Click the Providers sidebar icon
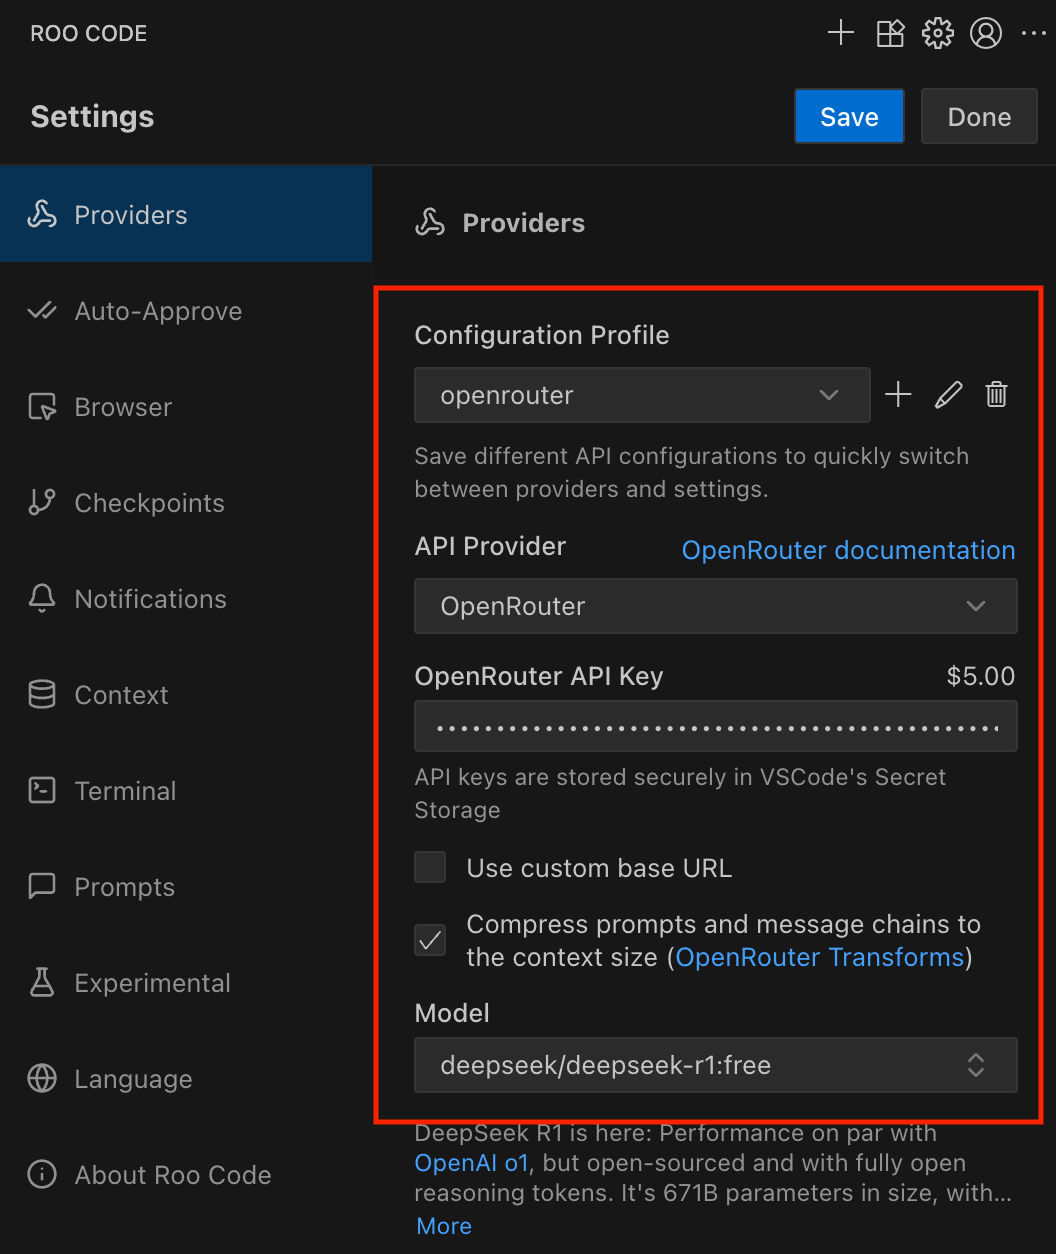Viewport: 1056px width, 1254px height. pyautogui.click(x=42, y=214)
